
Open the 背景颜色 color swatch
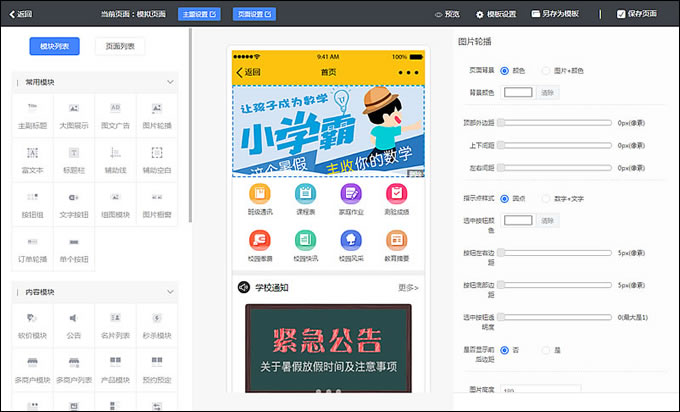(x=518, y=92)
